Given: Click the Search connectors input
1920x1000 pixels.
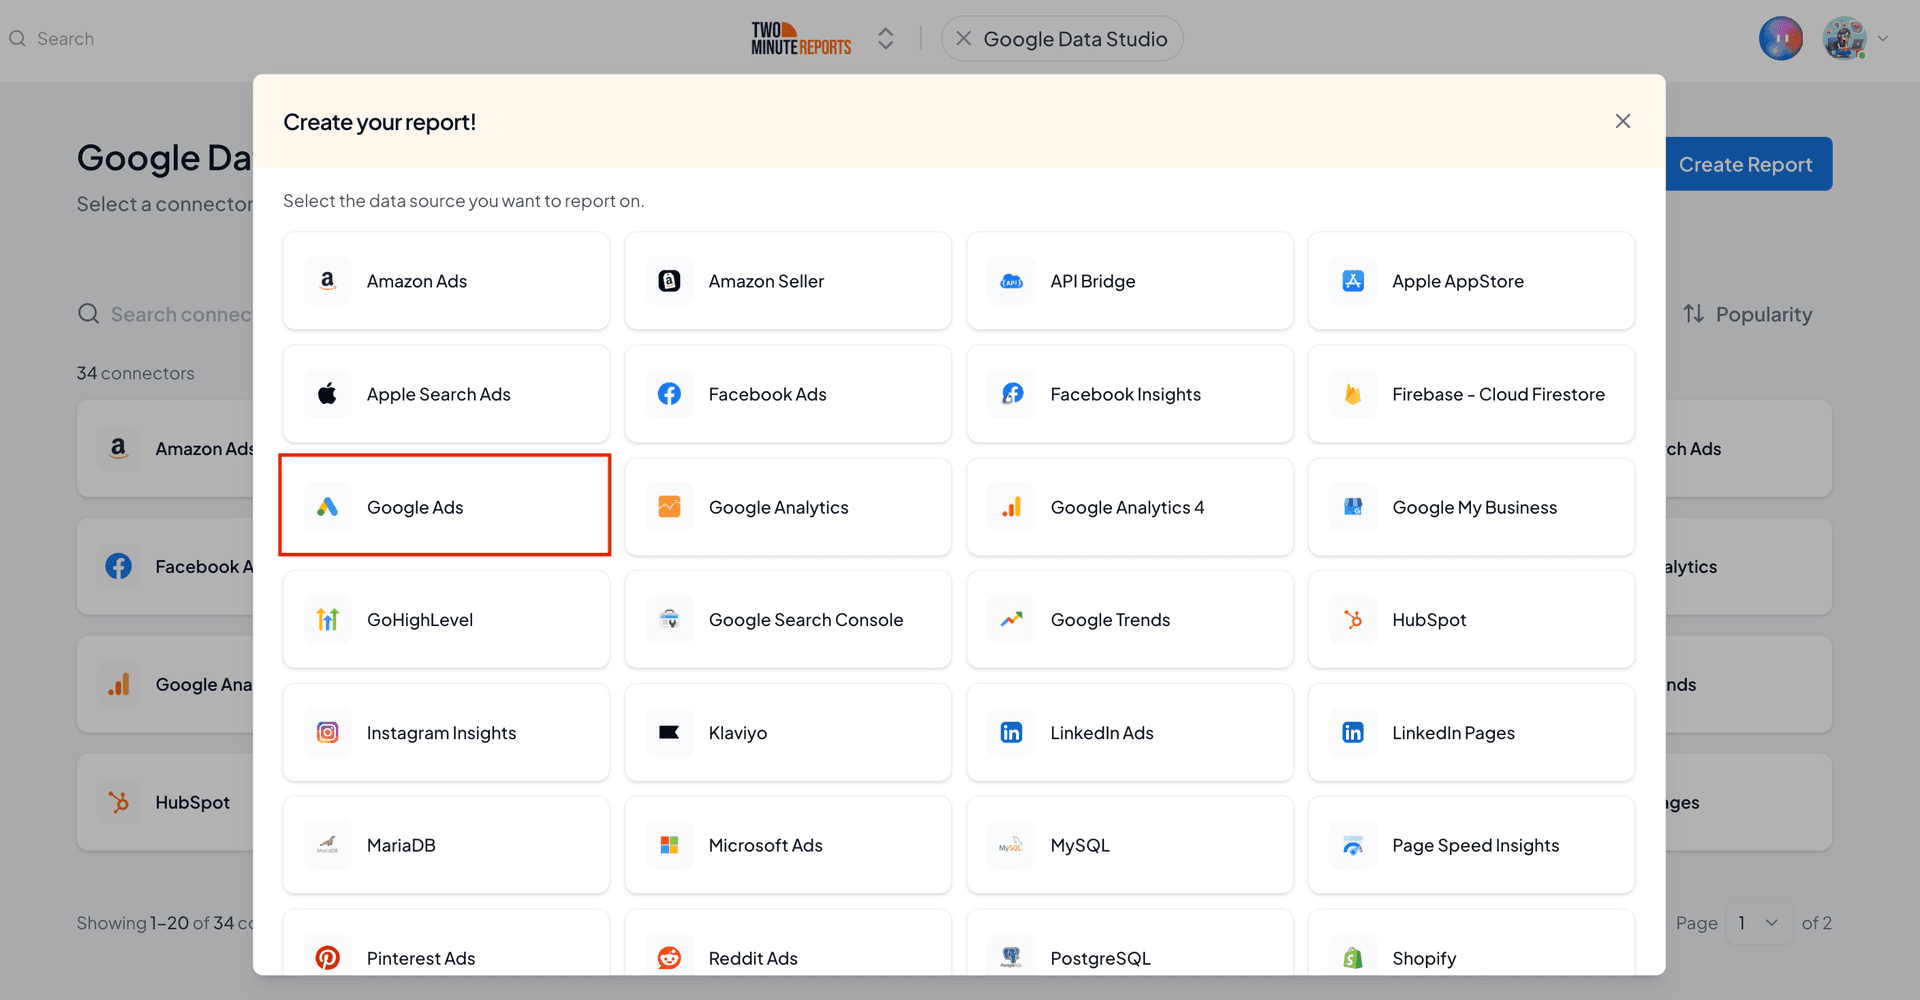Looking at the screenshot, I should (166, 314).
